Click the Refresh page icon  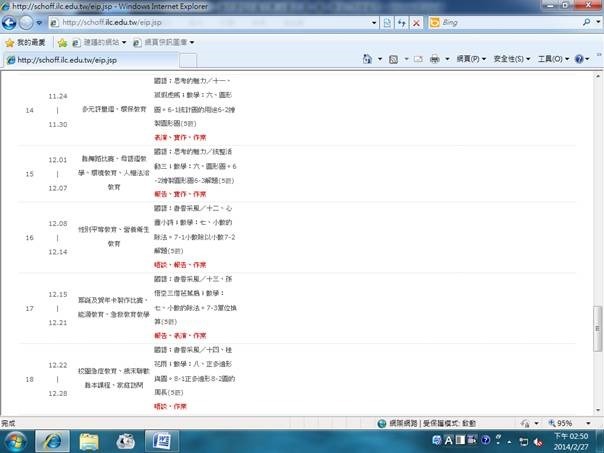[401, 21]
